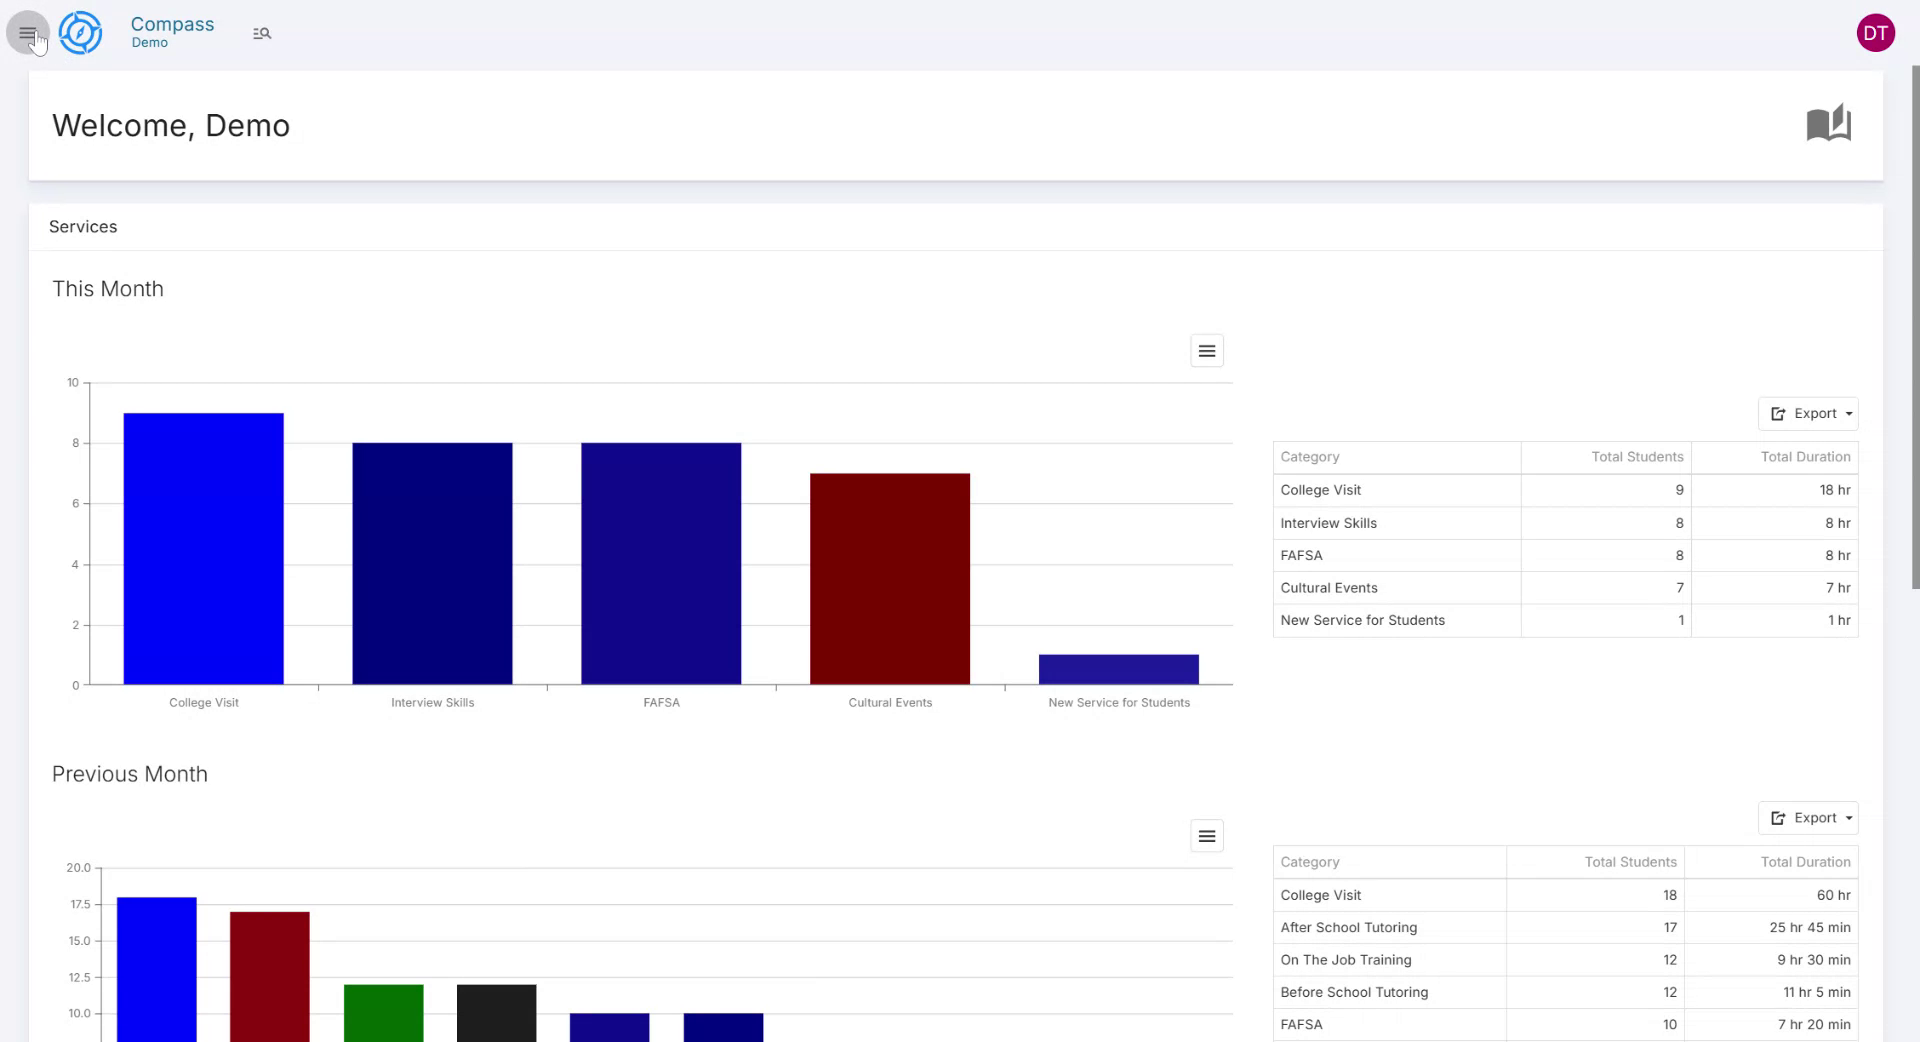The image size is (1920, 1042).
Task: Open the hamburger navigation menu
Action: tap(27, 33)
